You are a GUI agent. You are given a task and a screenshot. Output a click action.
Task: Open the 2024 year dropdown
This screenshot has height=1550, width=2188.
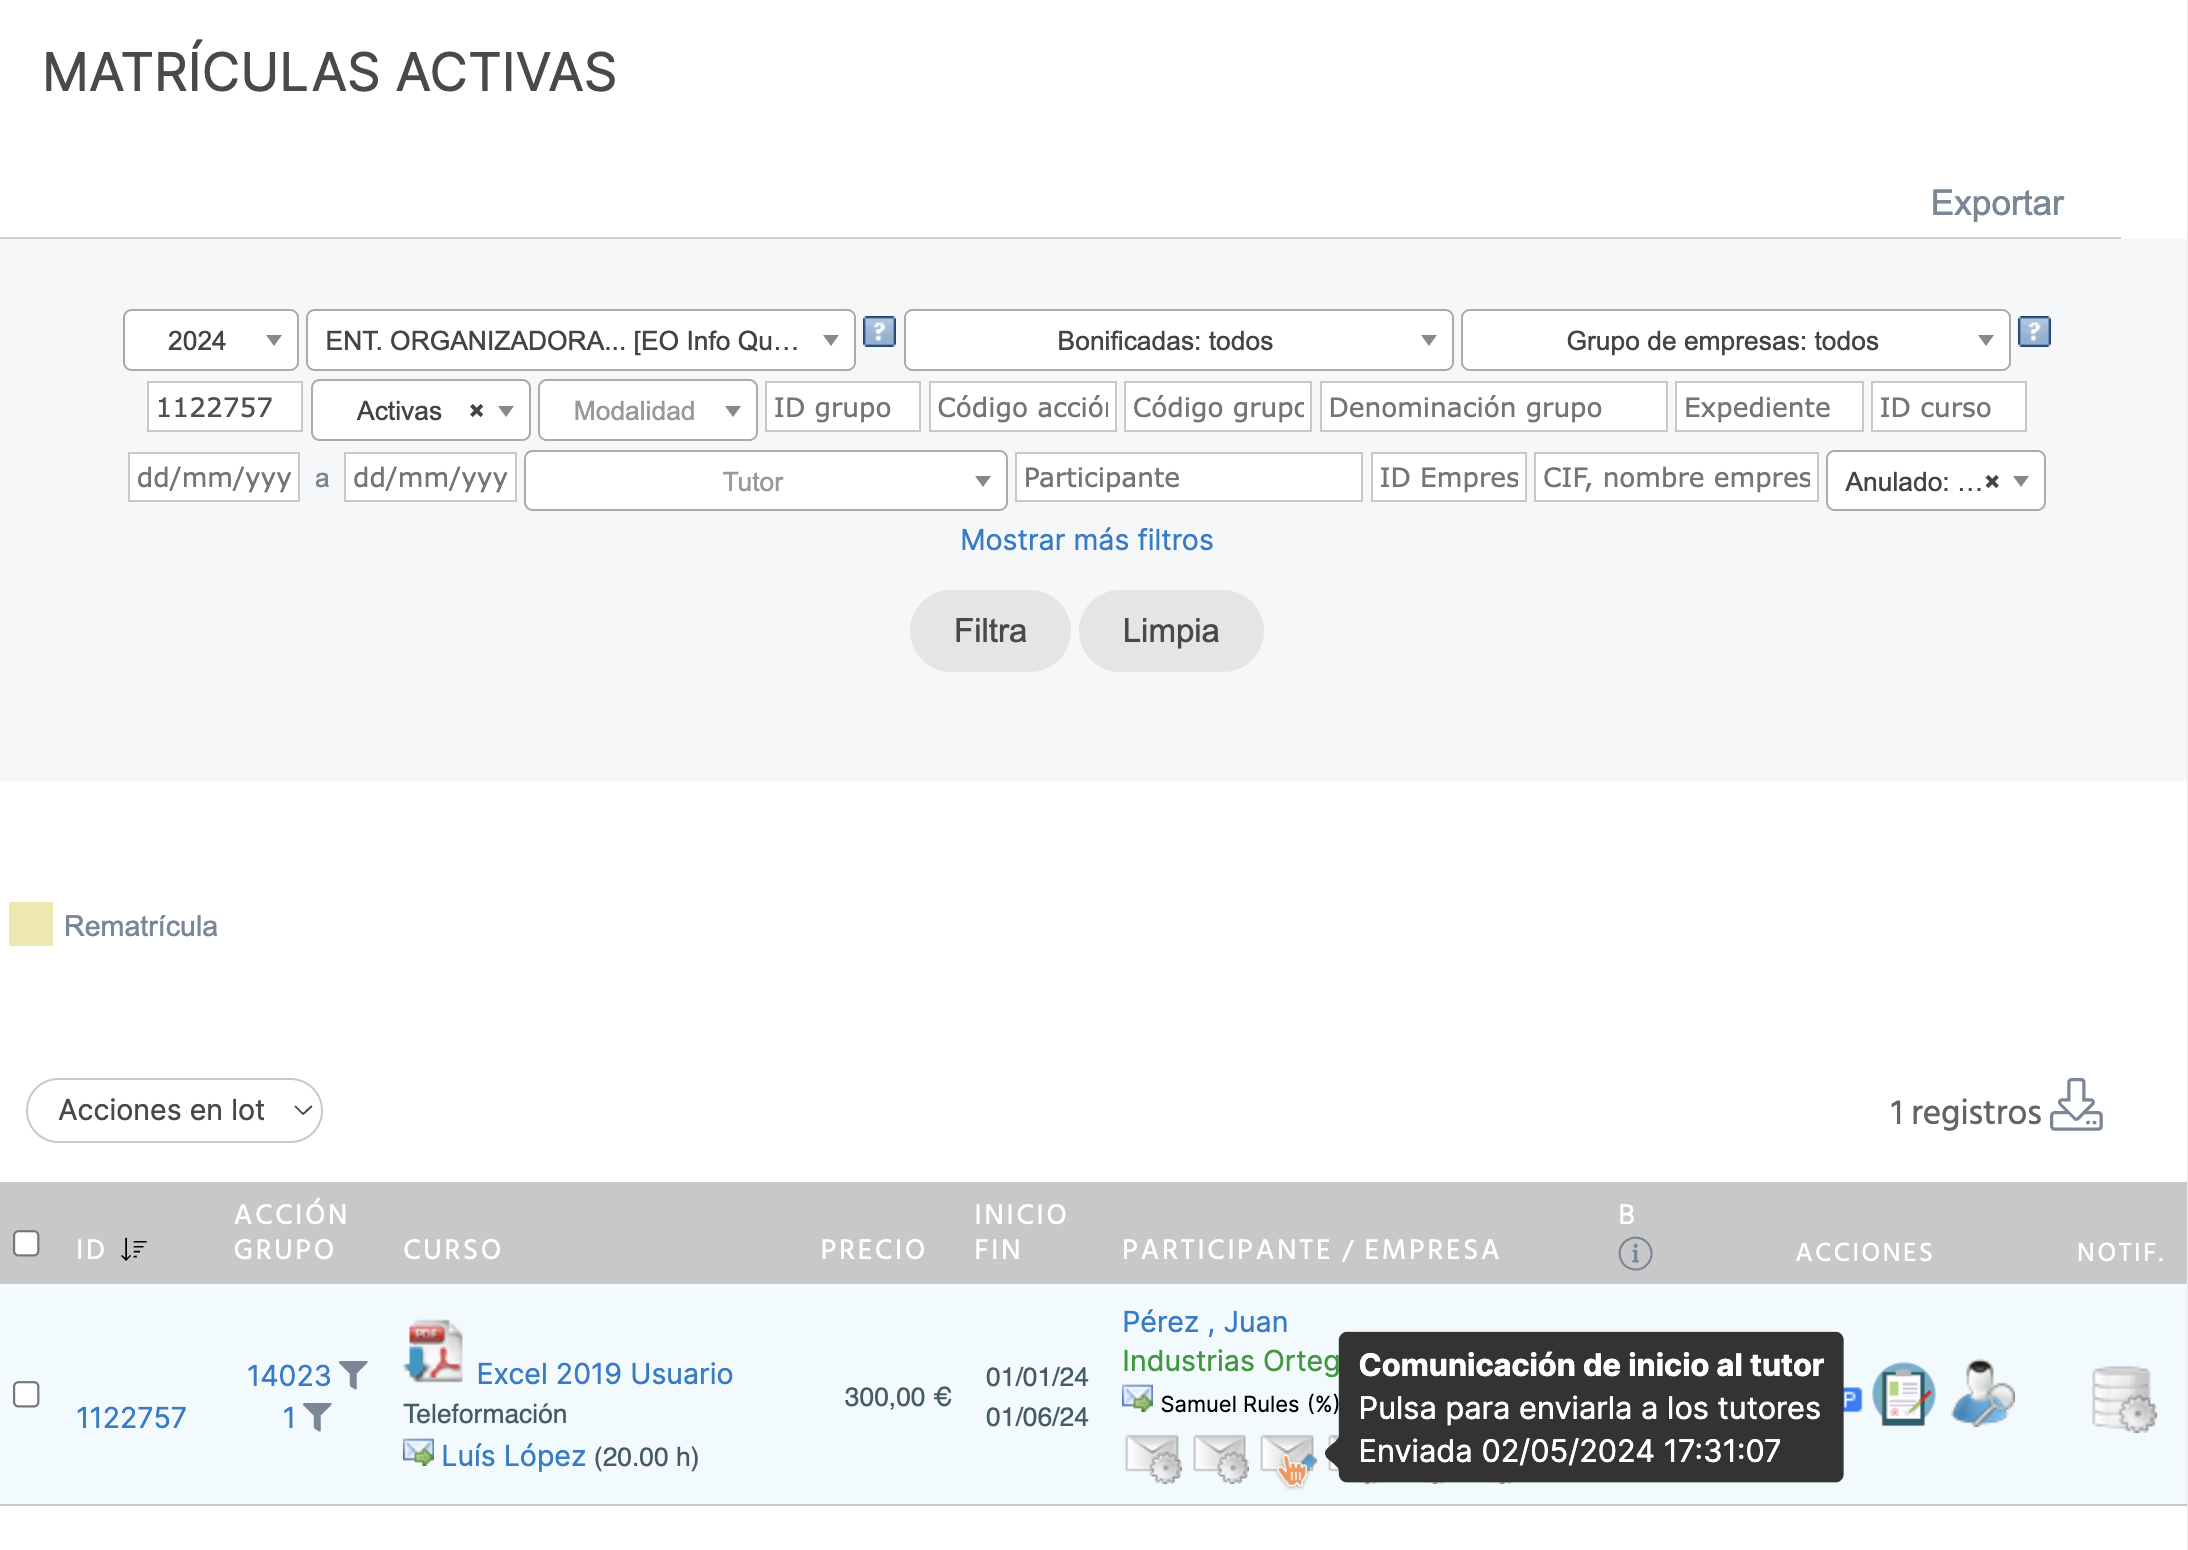click(x=211, y=341)
